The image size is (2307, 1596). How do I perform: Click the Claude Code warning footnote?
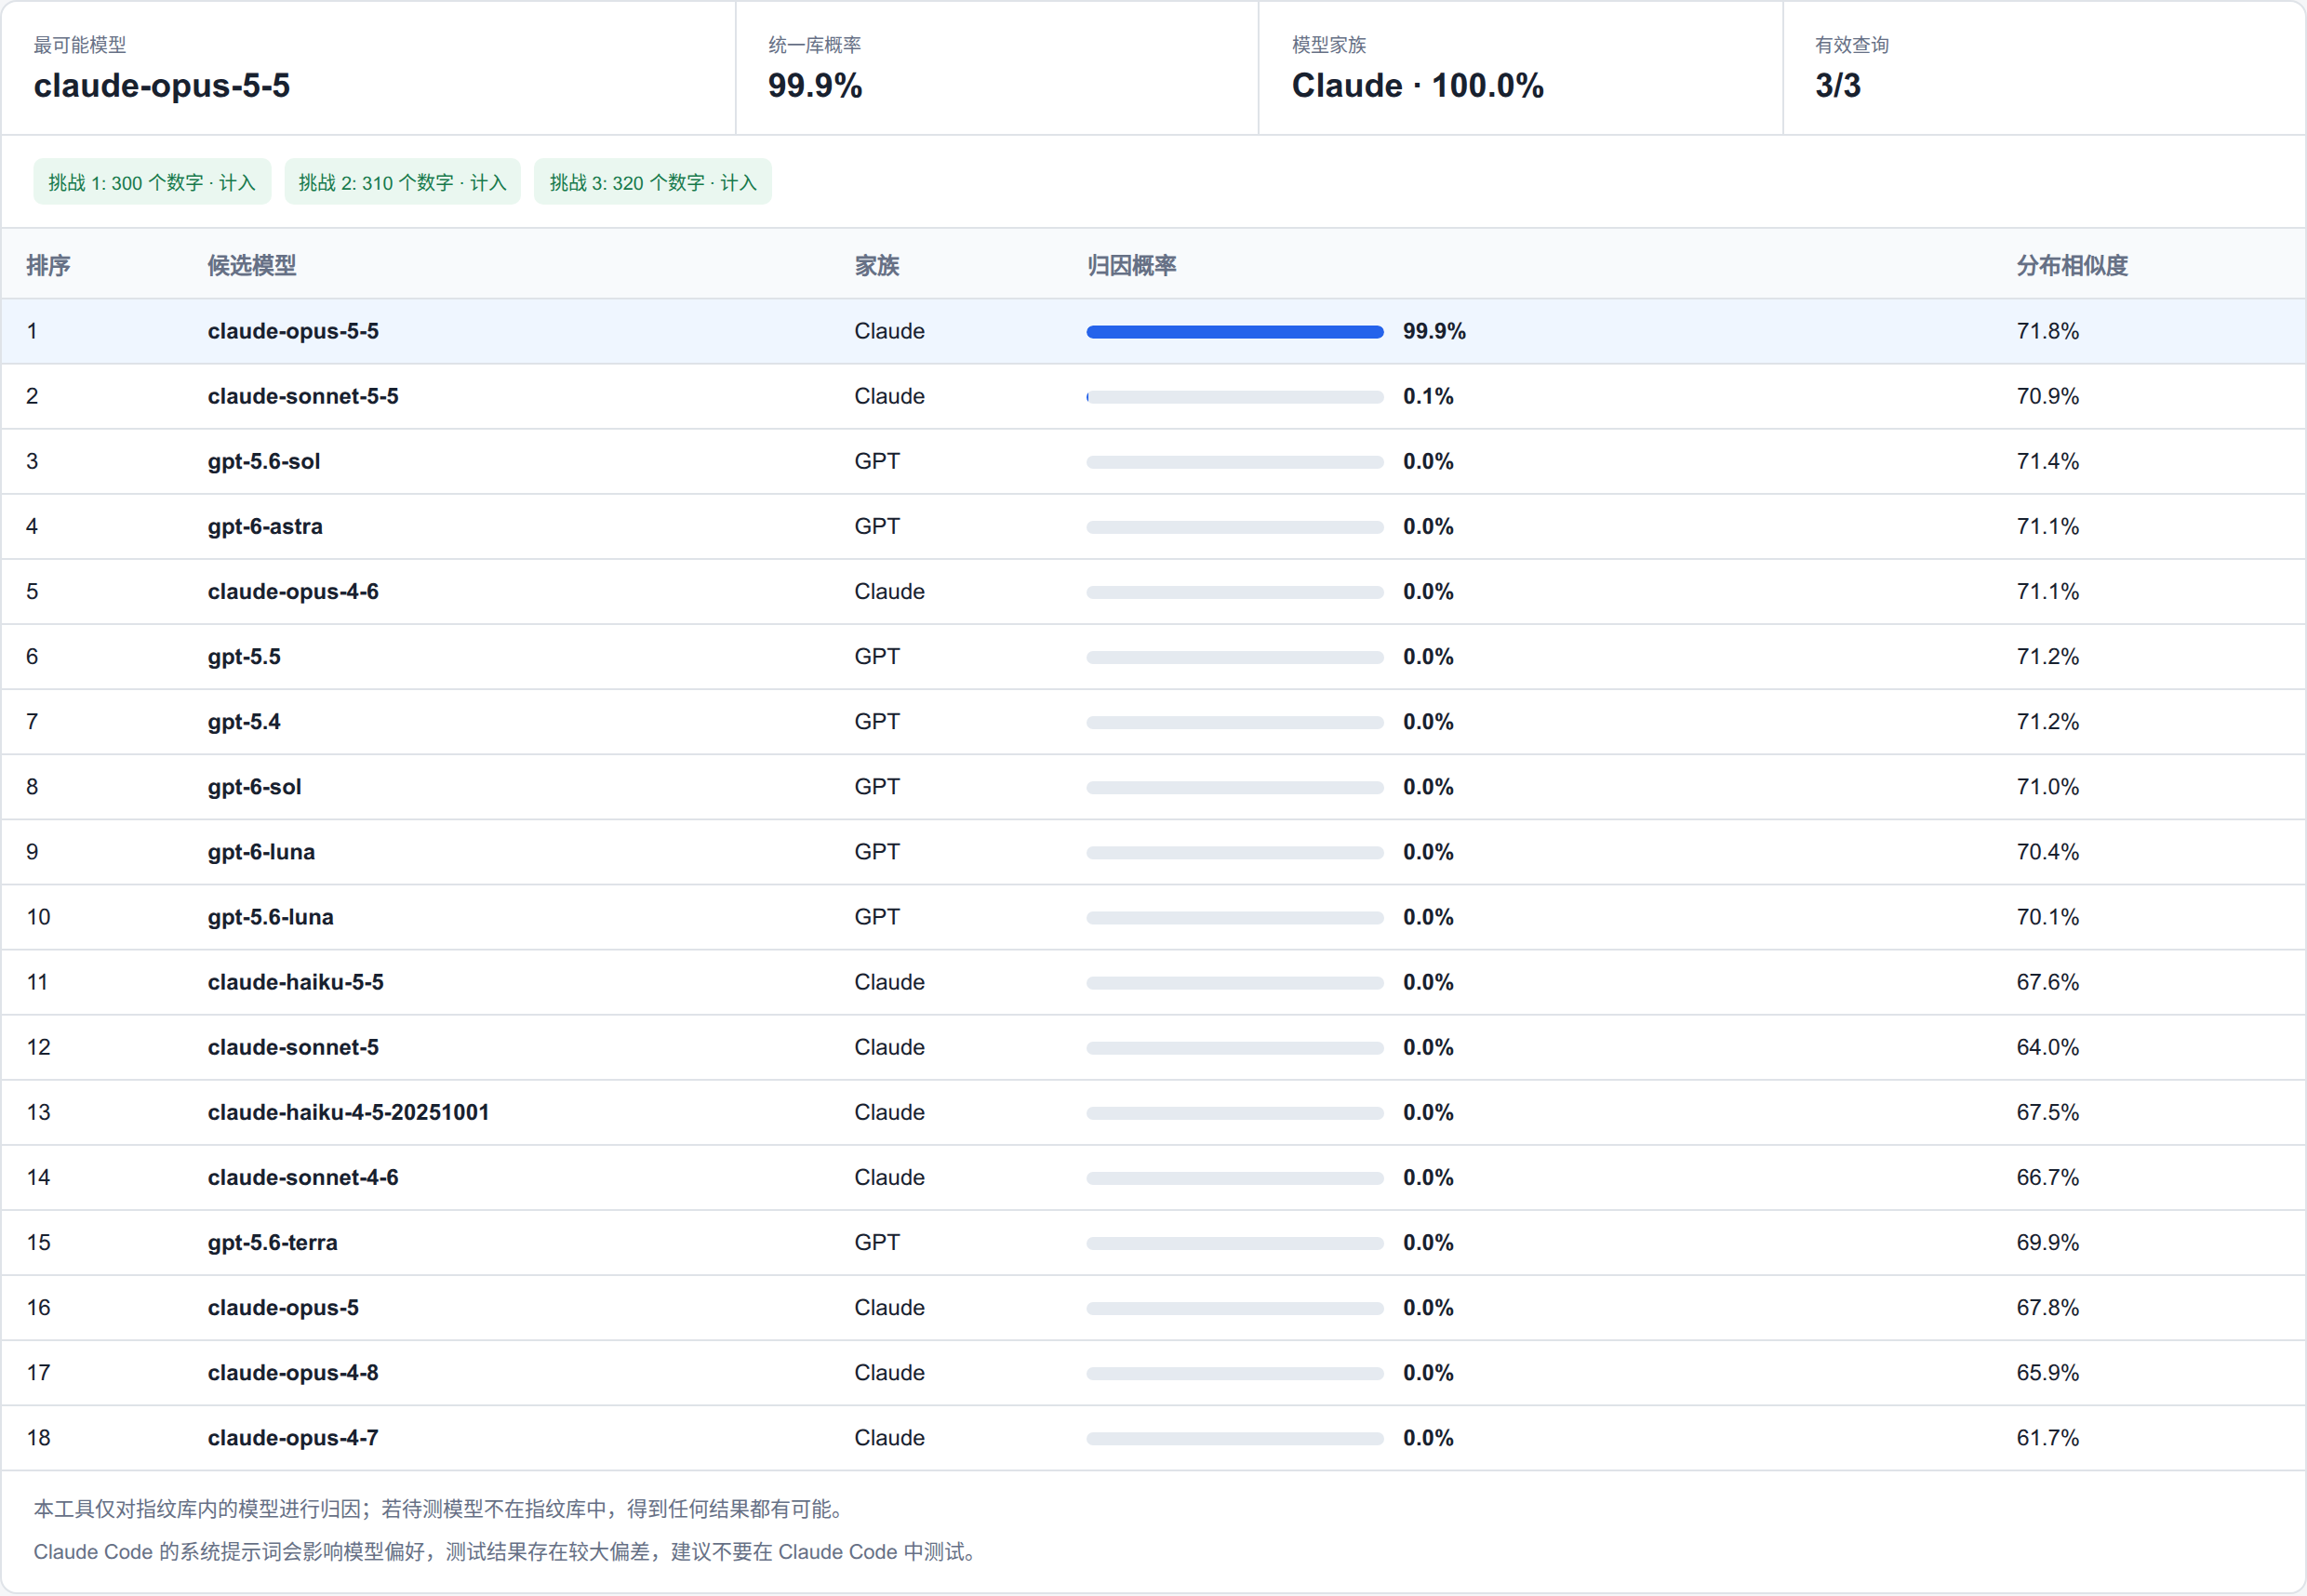pyautogui.click(x=506, y=1550)
